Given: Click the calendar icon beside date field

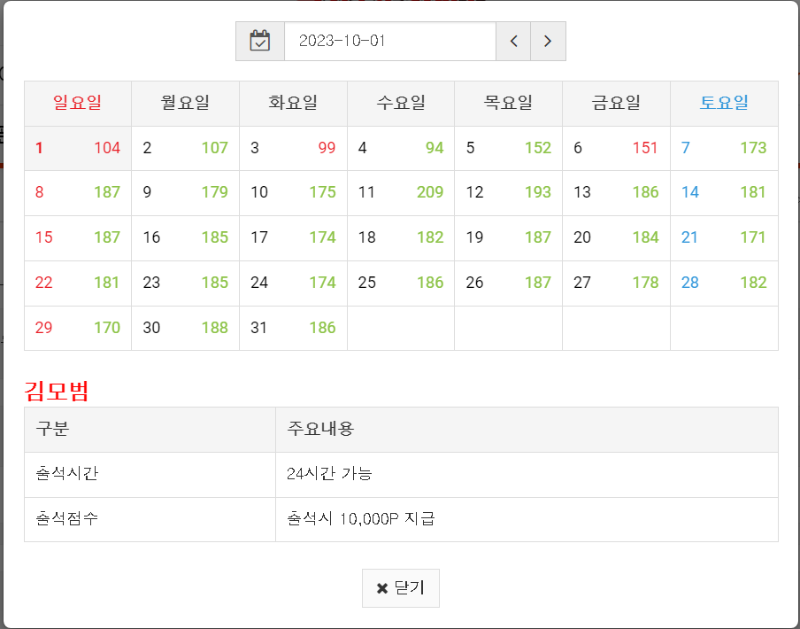Looking at the screenshot, I should [260, 41].
